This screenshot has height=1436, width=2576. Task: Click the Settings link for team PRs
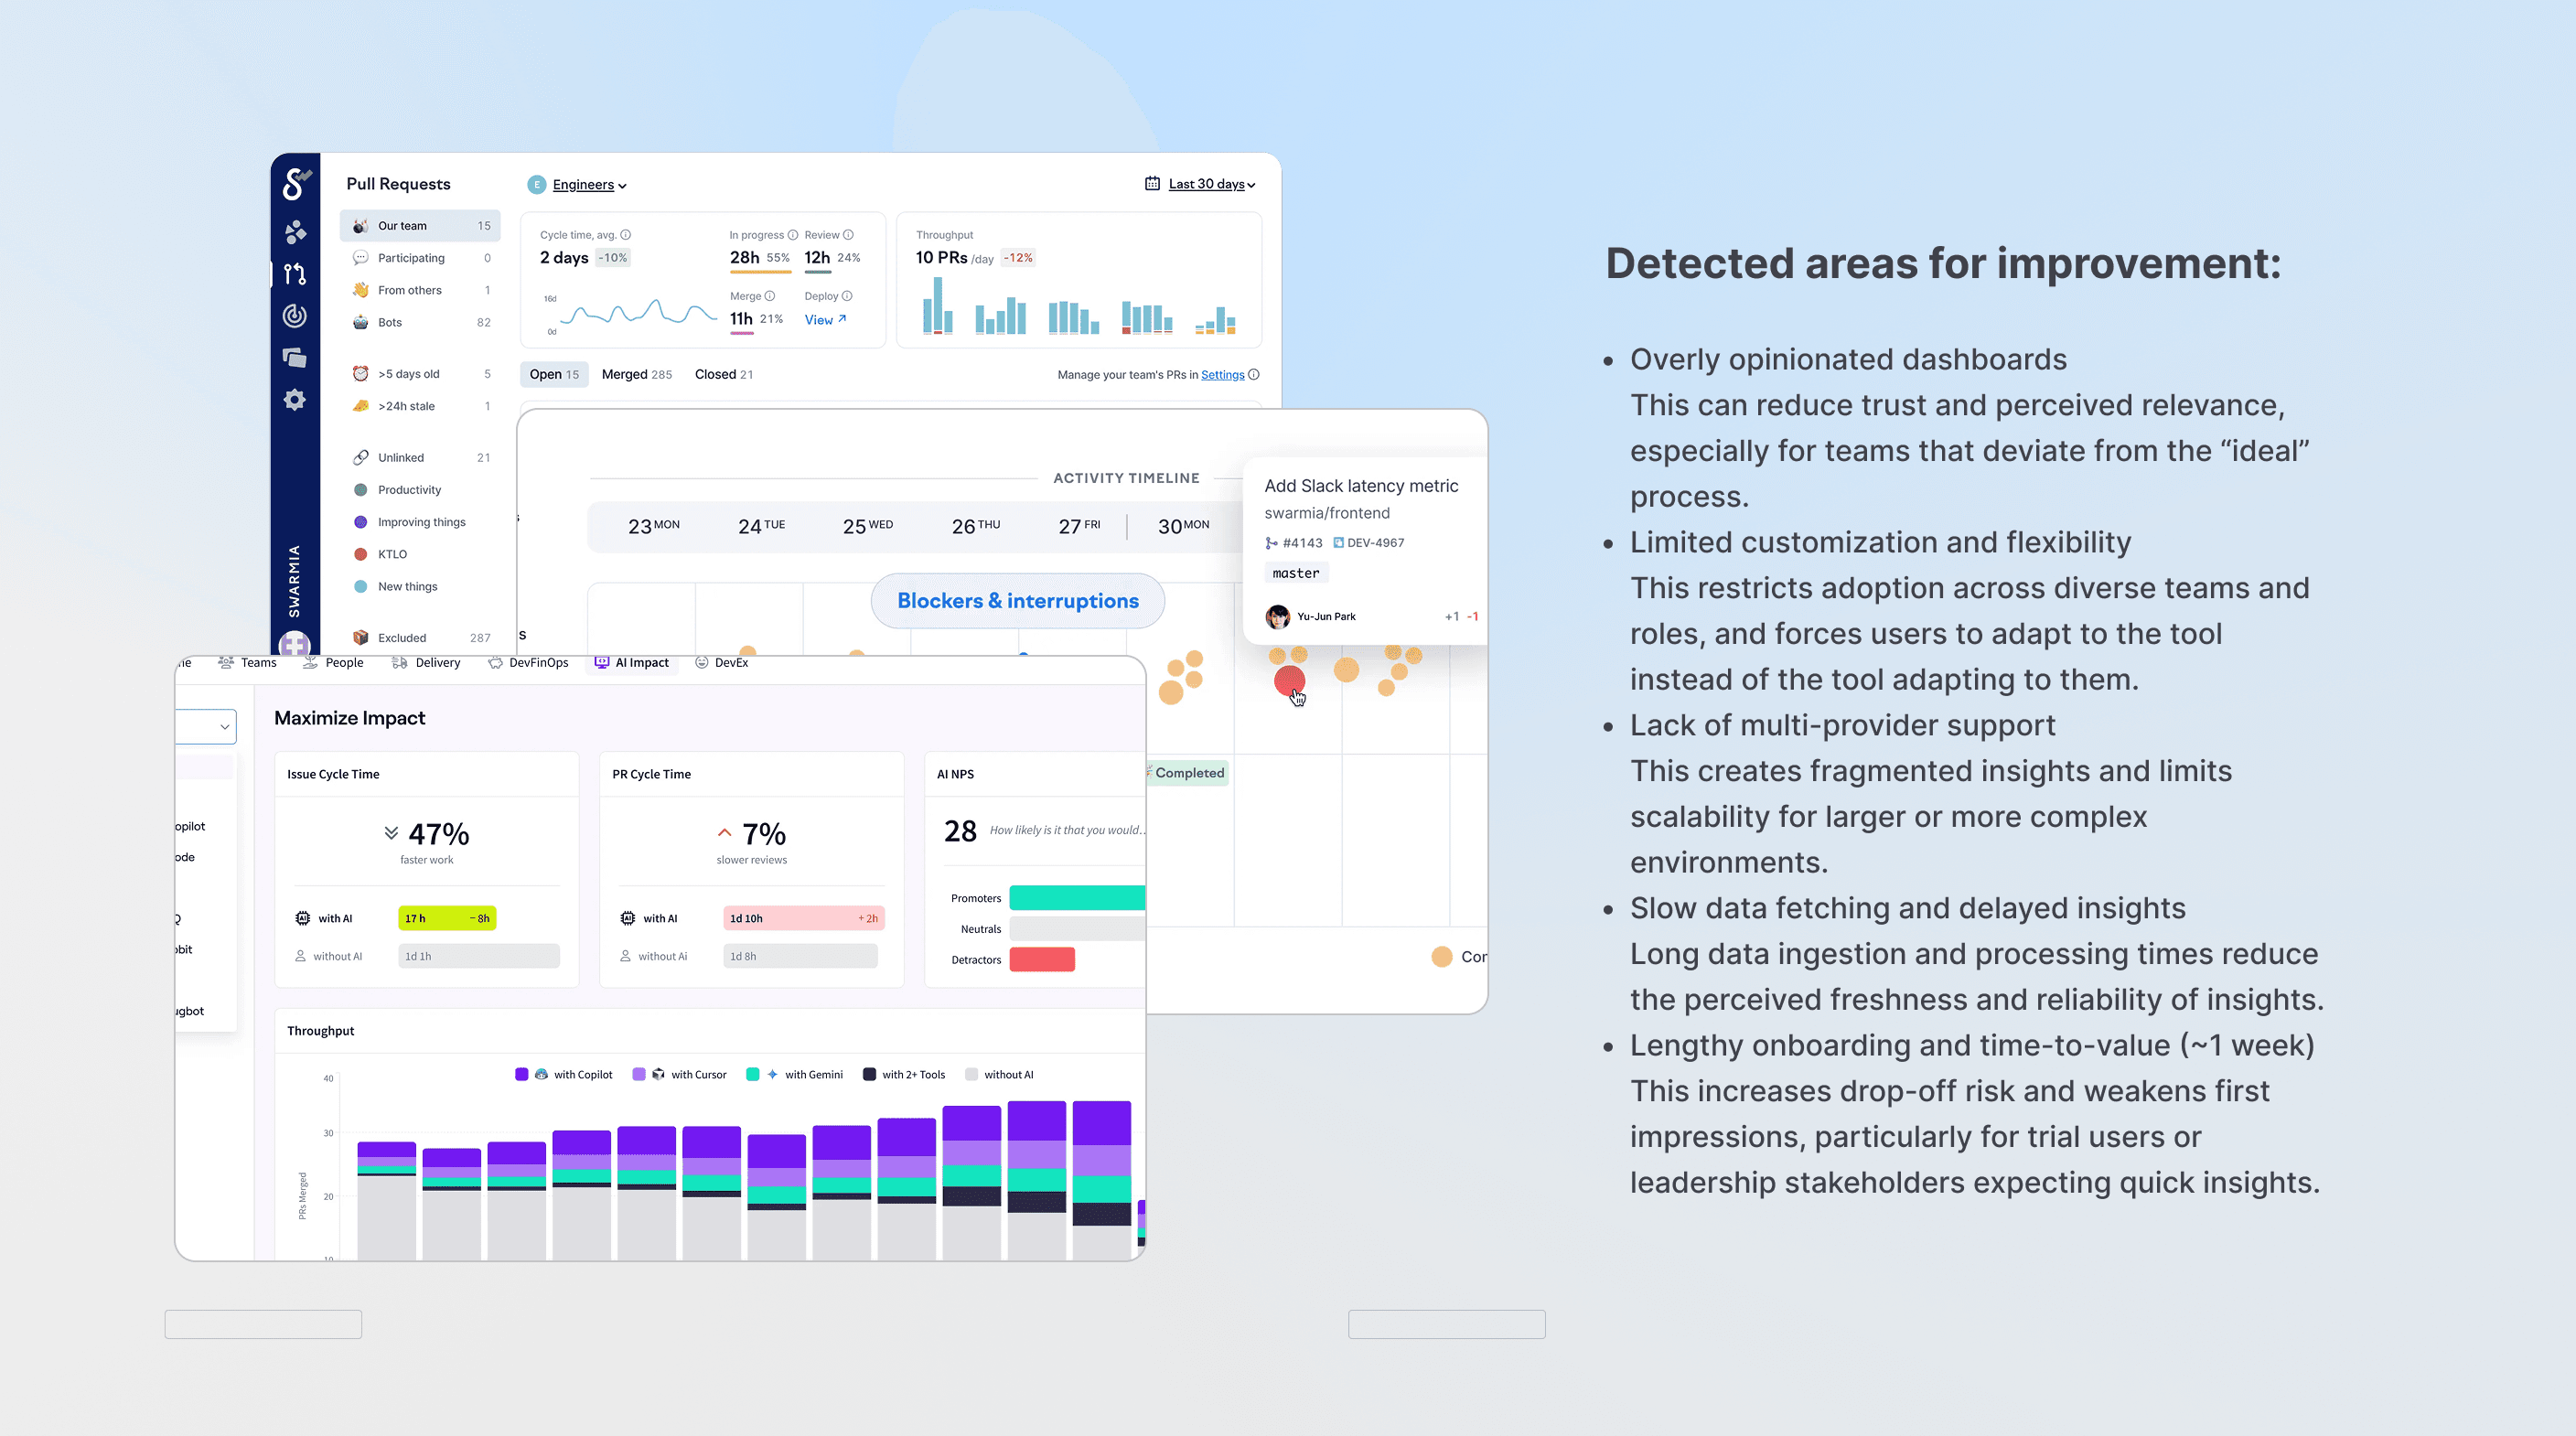click(1222, 375)
